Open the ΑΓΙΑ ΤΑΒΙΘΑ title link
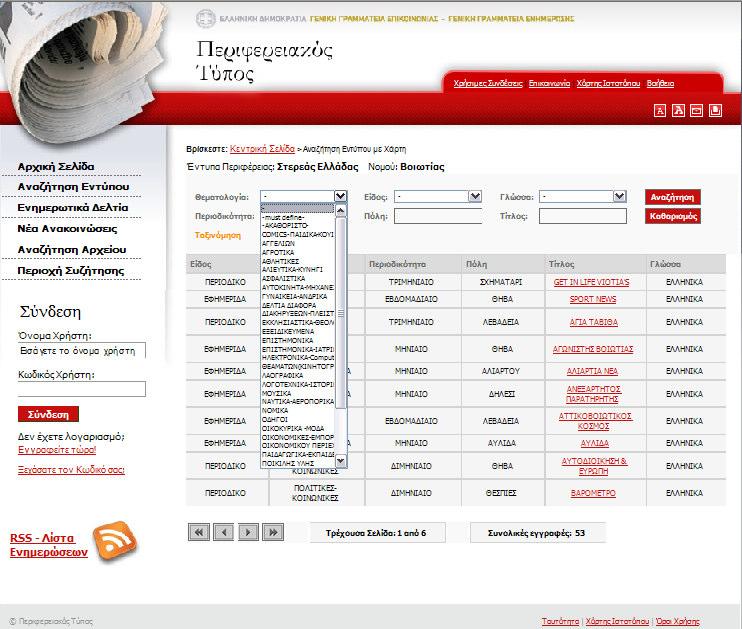 [x=593, y=322]
